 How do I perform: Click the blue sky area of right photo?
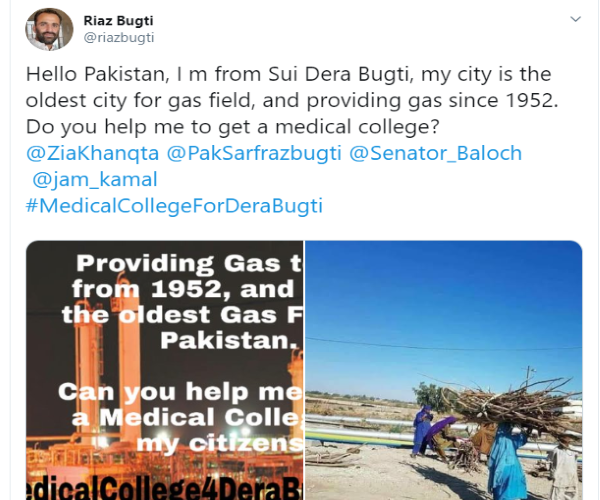pos(443,298)
